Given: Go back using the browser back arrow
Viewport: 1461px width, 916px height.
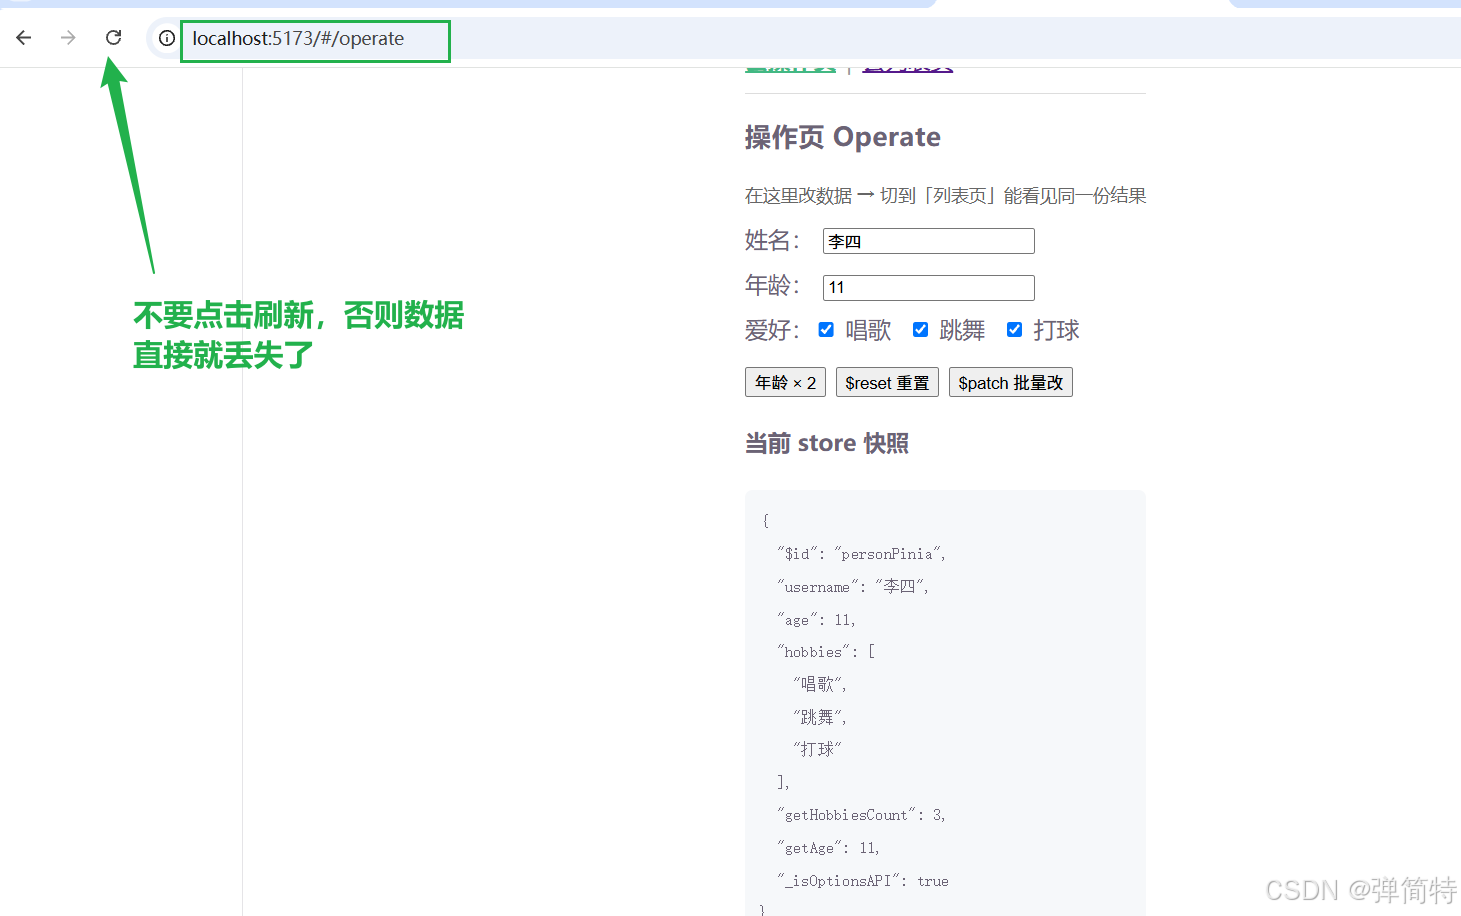Looking at the screenshot, I should (x=24, y=38).
